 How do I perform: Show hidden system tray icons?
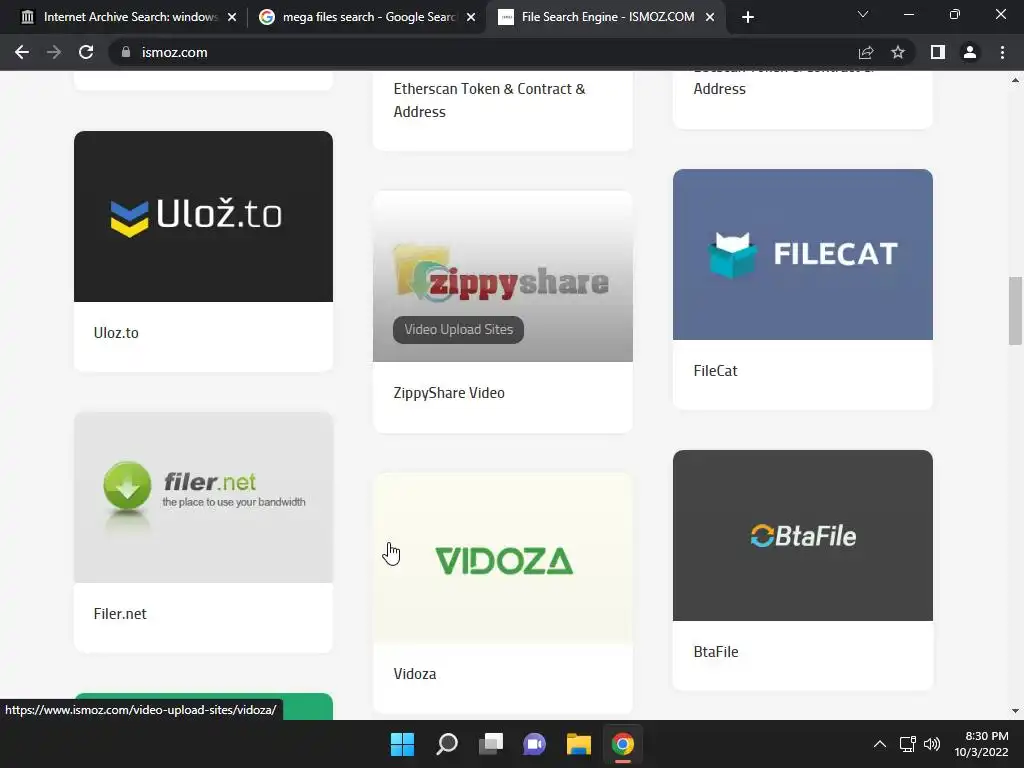[880, 744]
